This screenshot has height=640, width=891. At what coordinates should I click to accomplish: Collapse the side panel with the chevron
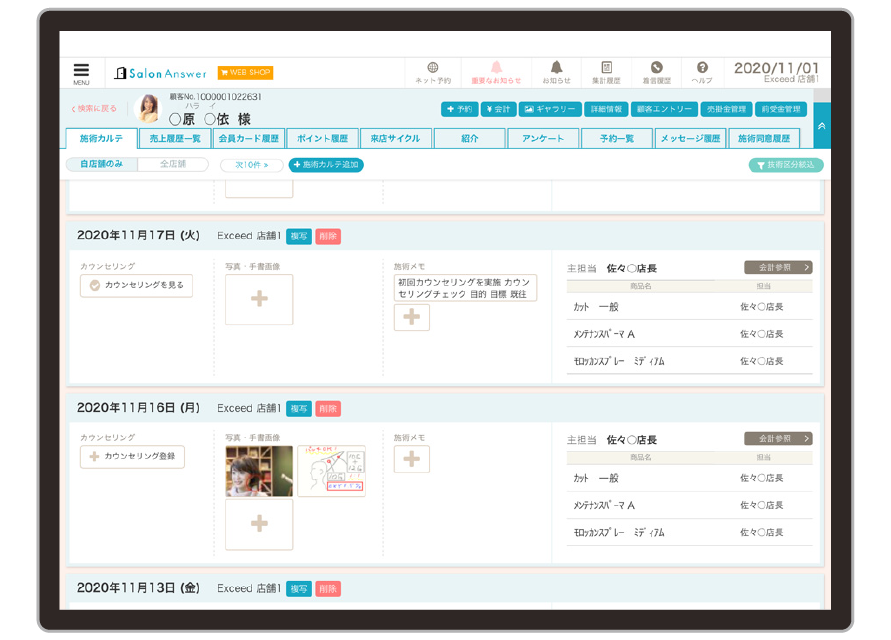pyautogui.click(x=821, y=126)
